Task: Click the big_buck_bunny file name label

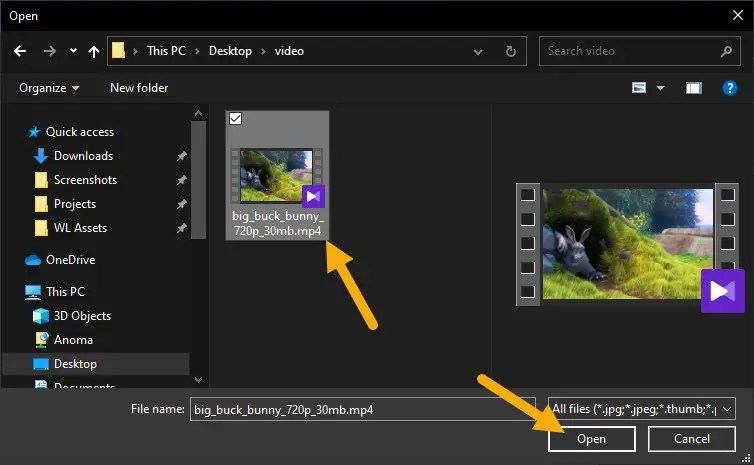Action: (x=277, y=223)
